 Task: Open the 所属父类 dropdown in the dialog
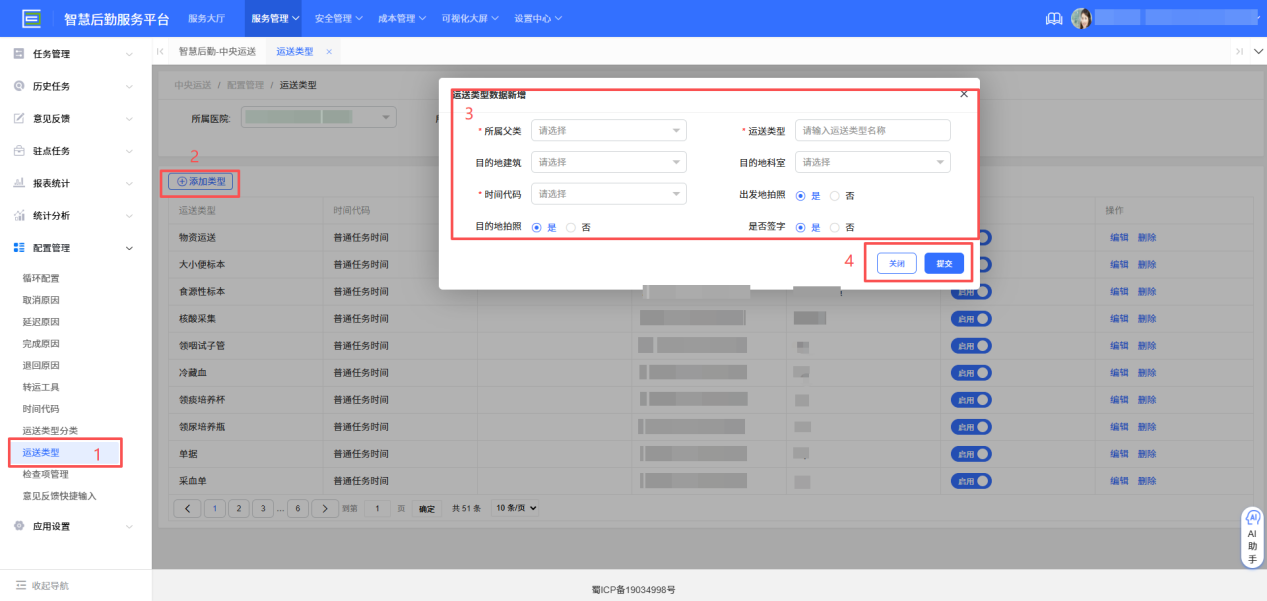click(x=608, y=130)
